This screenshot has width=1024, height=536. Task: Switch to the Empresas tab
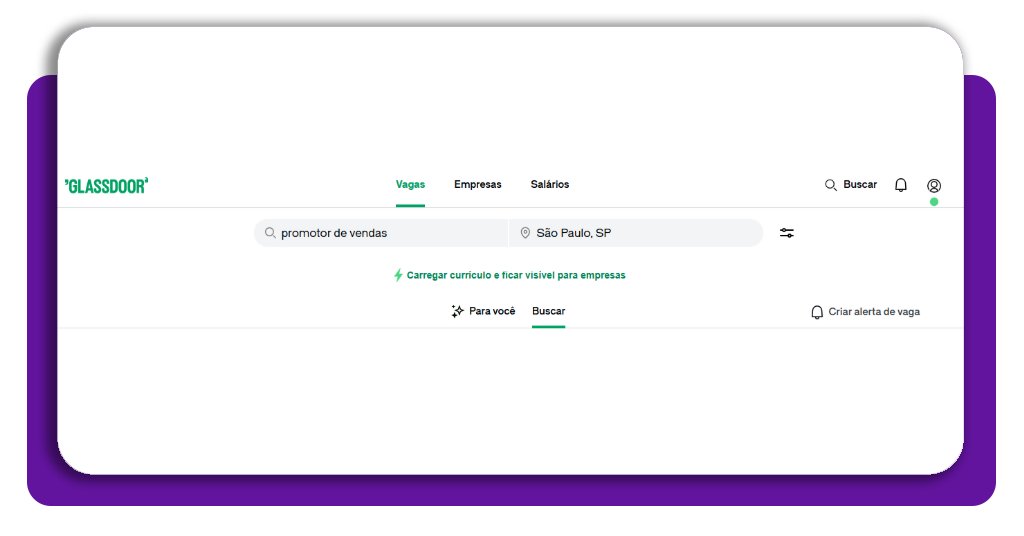477,184
